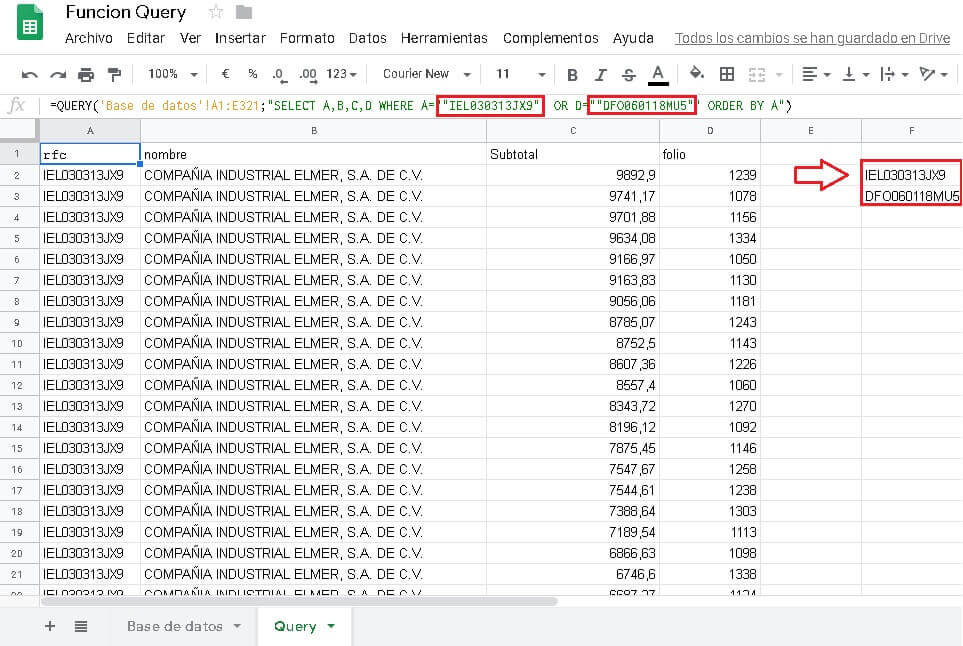The image size is (963, 646).
Task: Open the Archivo menu
Action: point(88,38)
